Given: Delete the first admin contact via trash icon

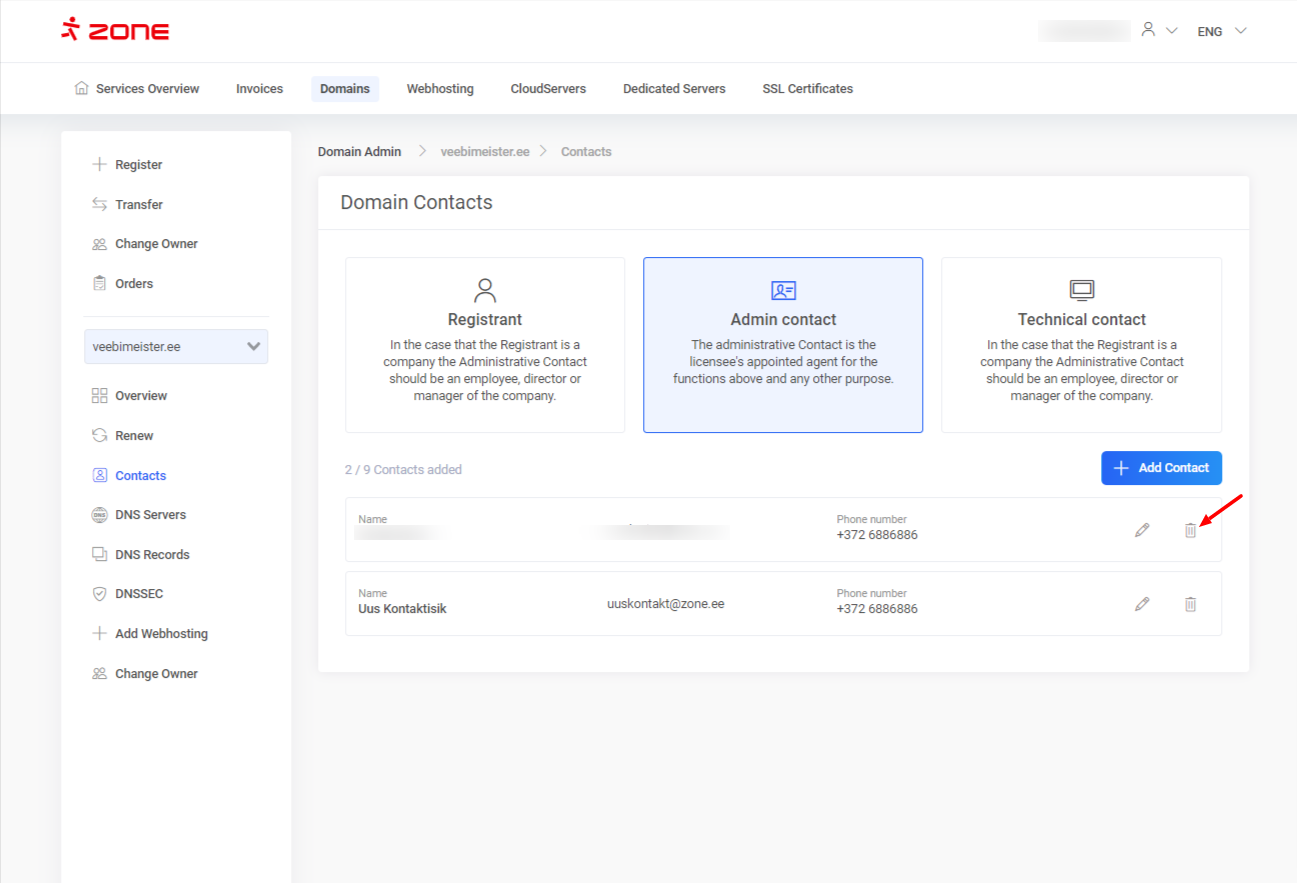Looking at the screenshot, I should pyautogui.click(x=1190, y=530).
